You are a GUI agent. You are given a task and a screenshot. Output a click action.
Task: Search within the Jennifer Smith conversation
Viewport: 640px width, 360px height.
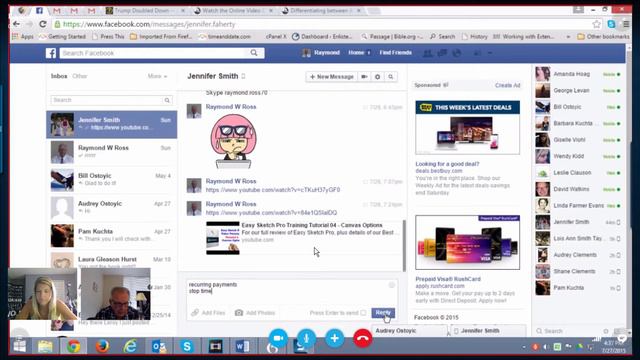(x=391, y=77)
